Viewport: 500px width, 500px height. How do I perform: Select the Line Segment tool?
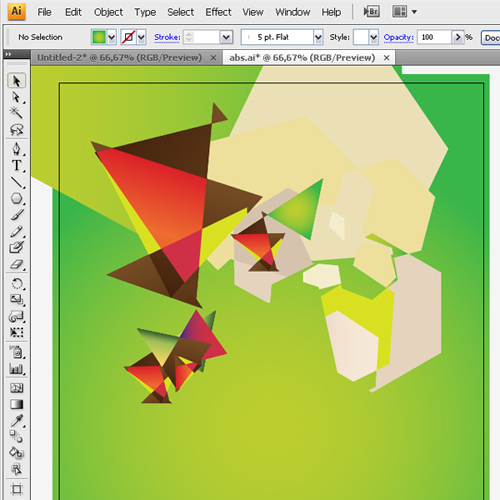[16, 182]
